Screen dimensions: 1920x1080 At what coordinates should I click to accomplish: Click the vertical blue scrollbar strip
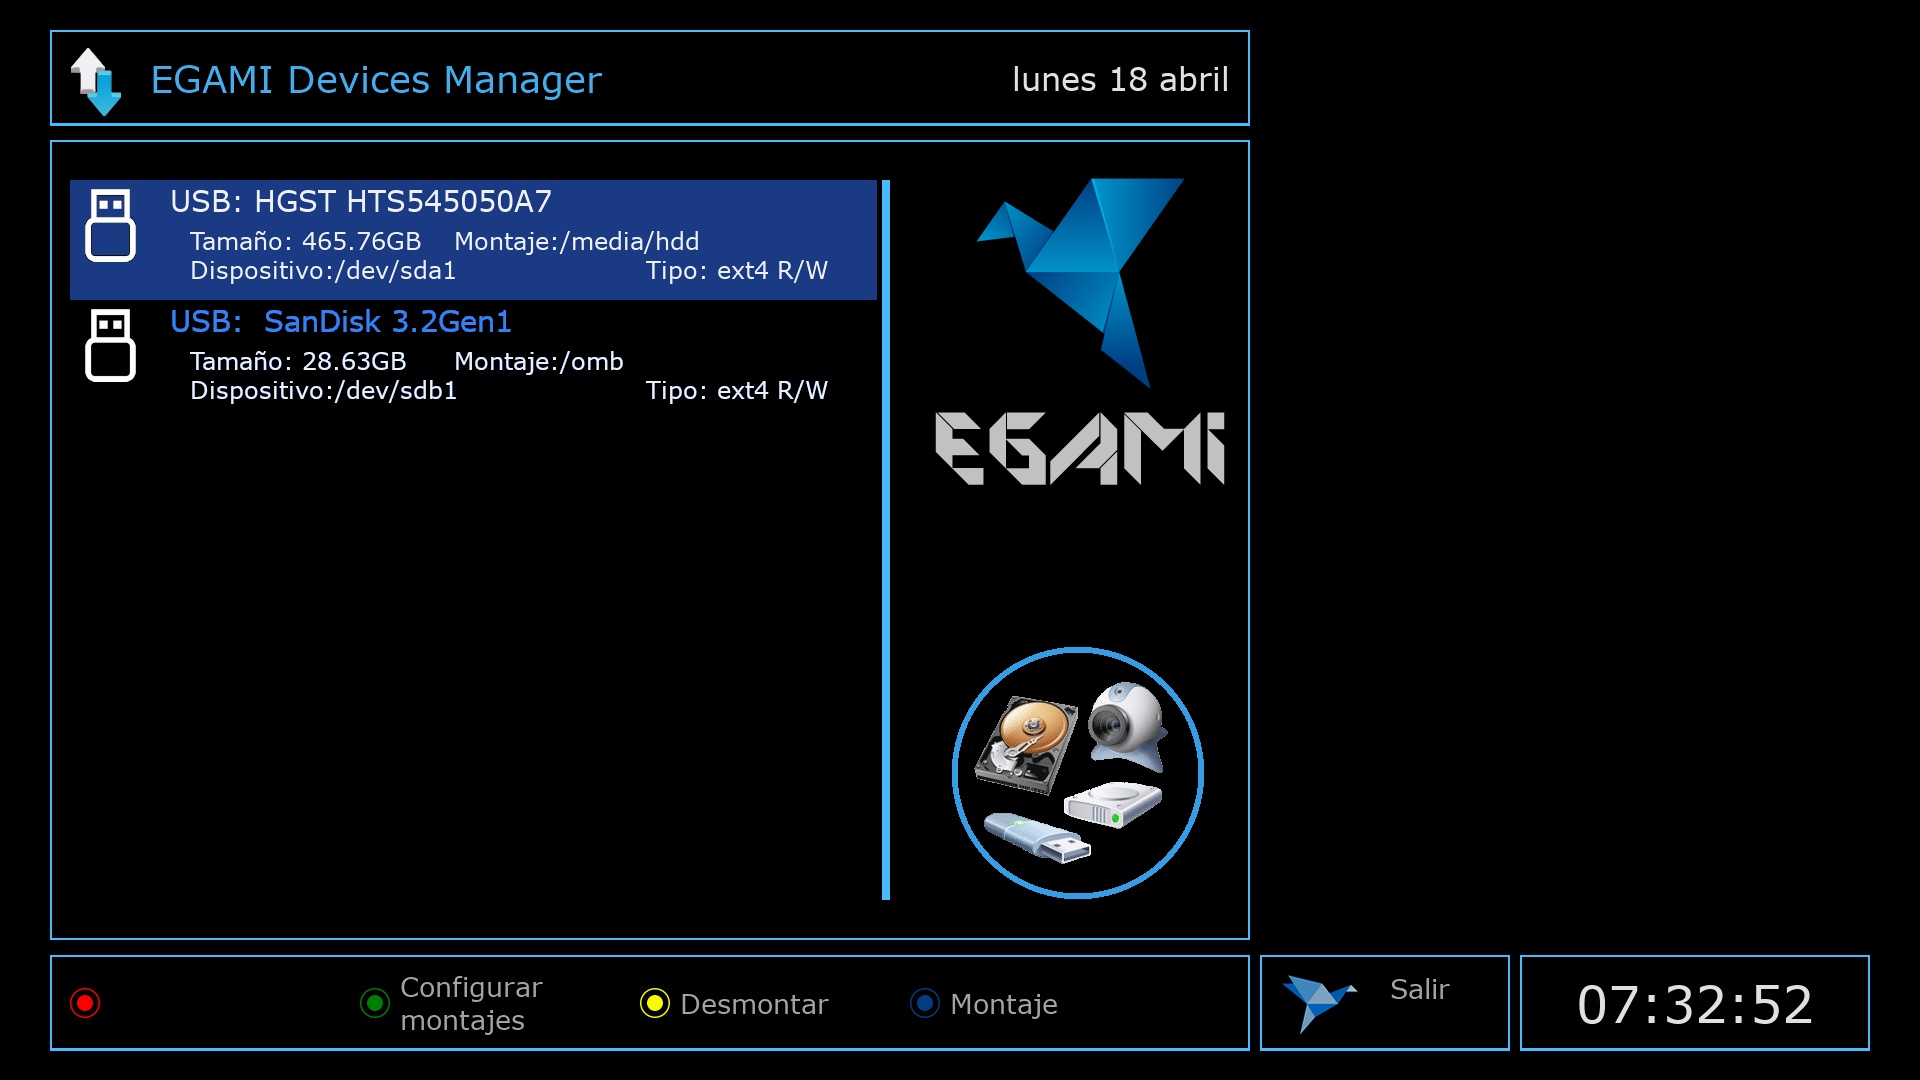click(x=886, y=540)
